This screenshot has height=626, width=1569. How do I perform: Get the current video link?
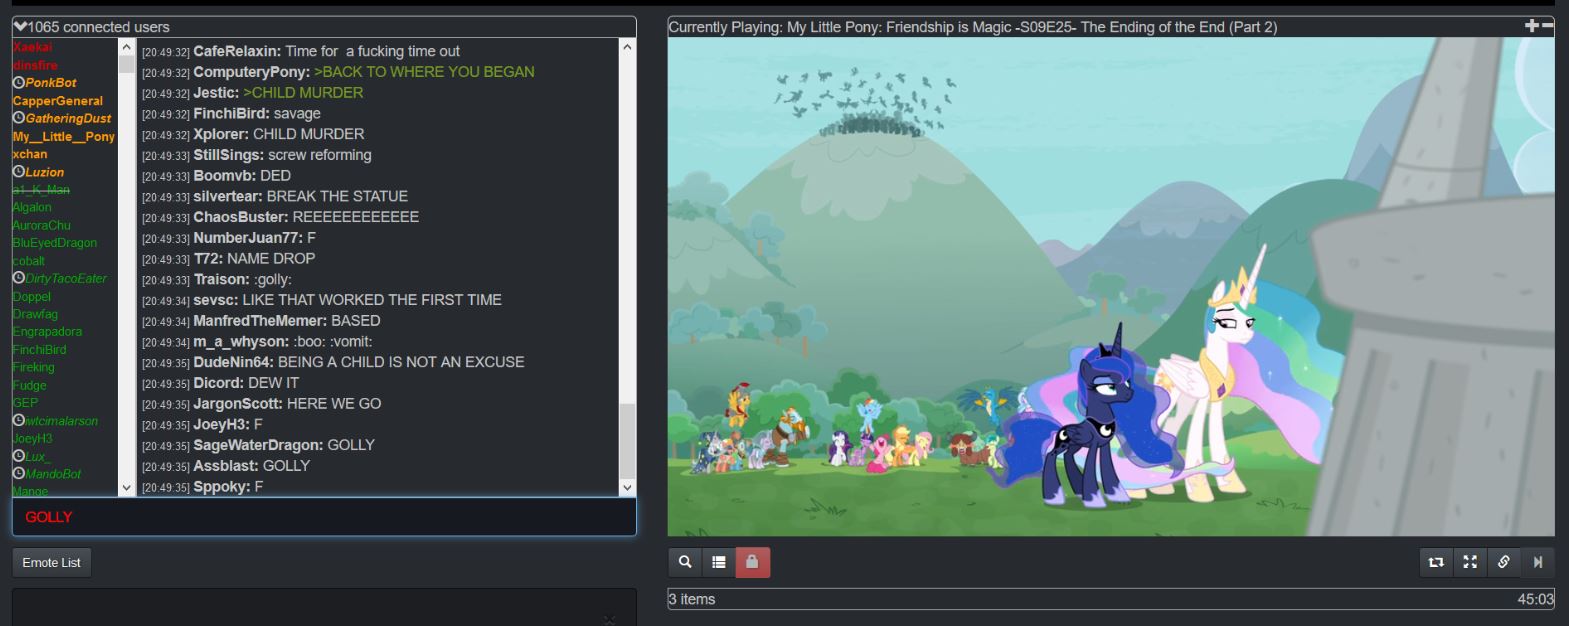click(1504, 562)
